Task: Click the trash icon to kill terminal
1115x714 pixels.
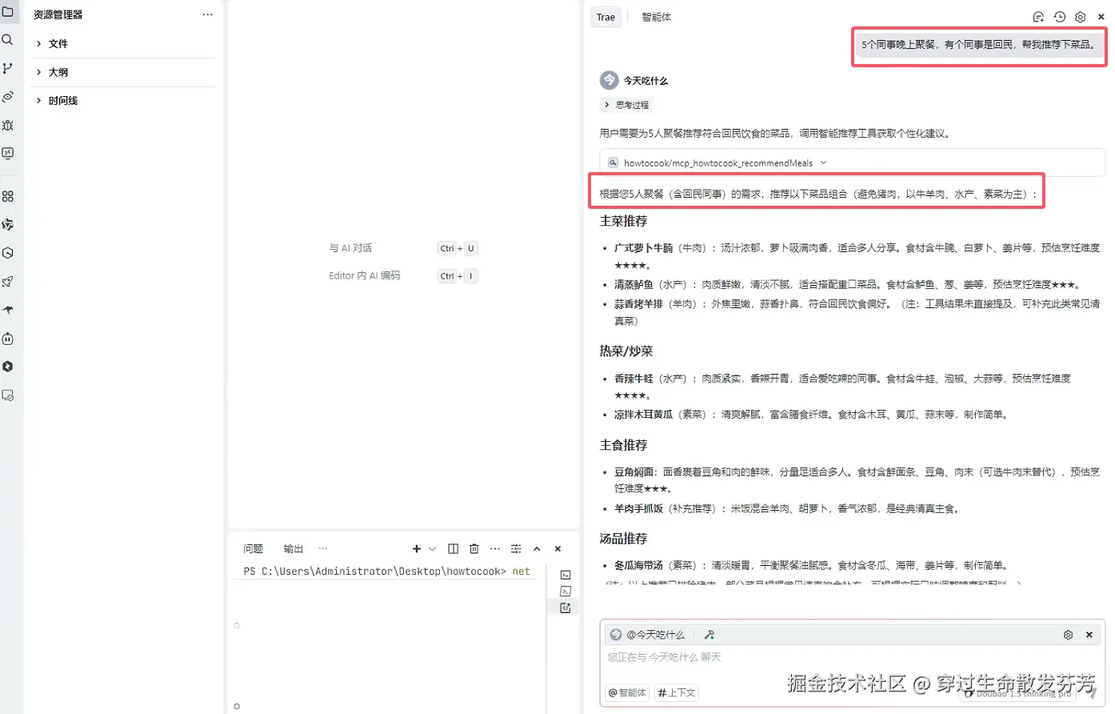Action: 474,548
